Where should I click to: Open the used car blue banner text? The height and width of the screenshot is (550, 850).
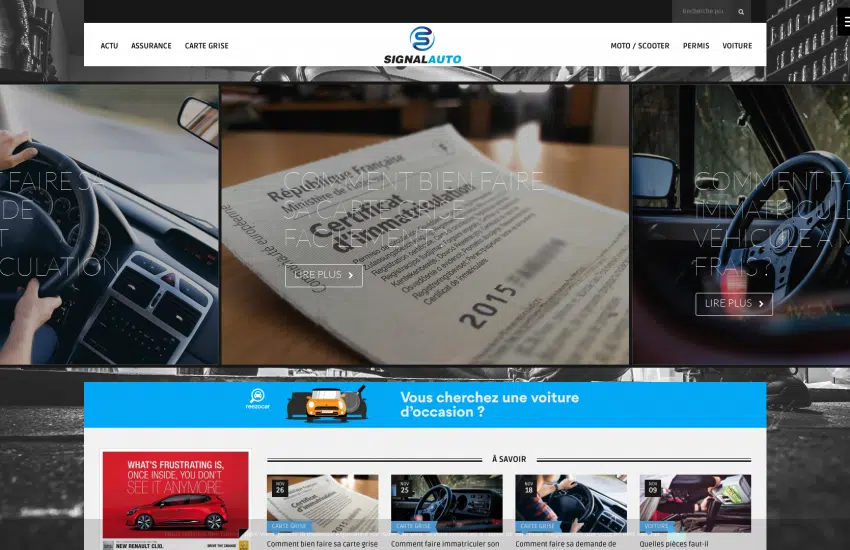coord(489,404)
